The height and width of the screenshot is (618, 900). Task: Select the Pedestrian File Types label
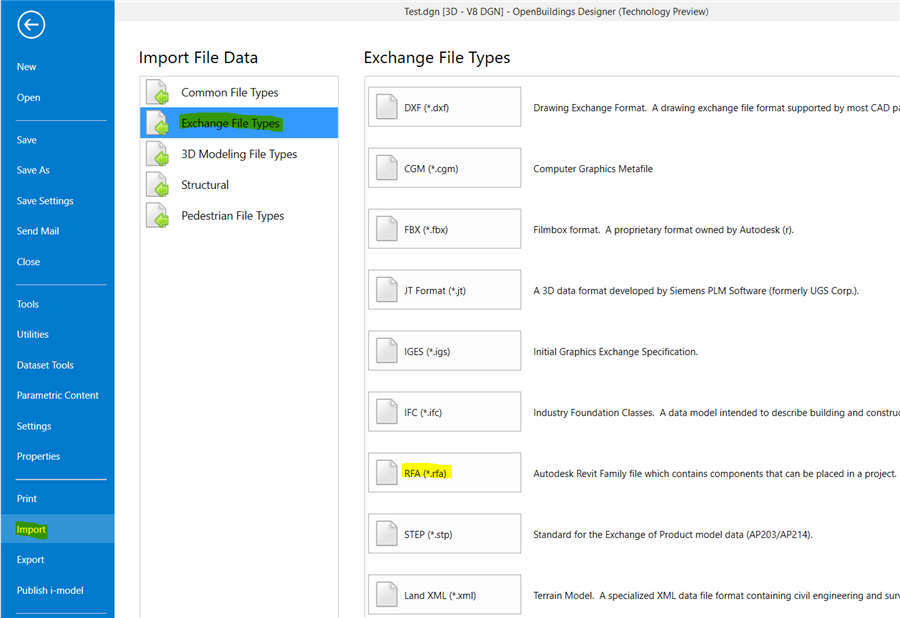coord(232,216)
